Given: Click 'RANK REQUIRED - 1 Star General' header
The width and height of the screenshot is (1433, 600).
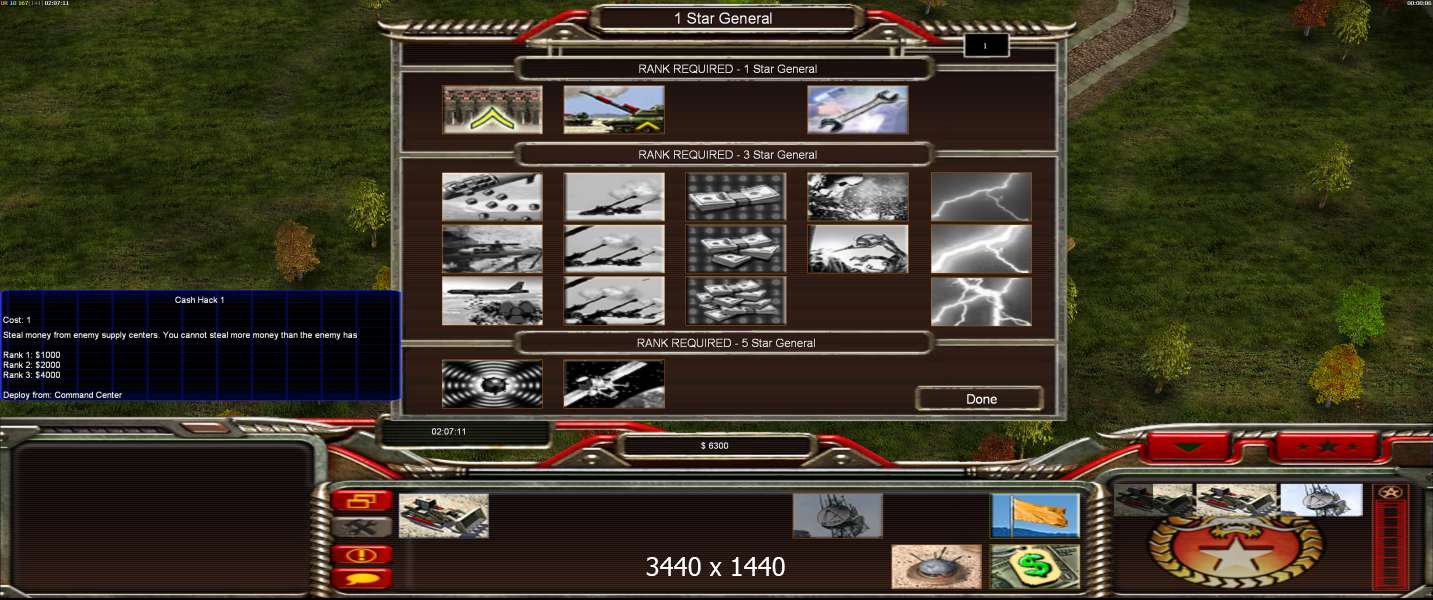Looking at the screenshot, I should pos(727,69).
